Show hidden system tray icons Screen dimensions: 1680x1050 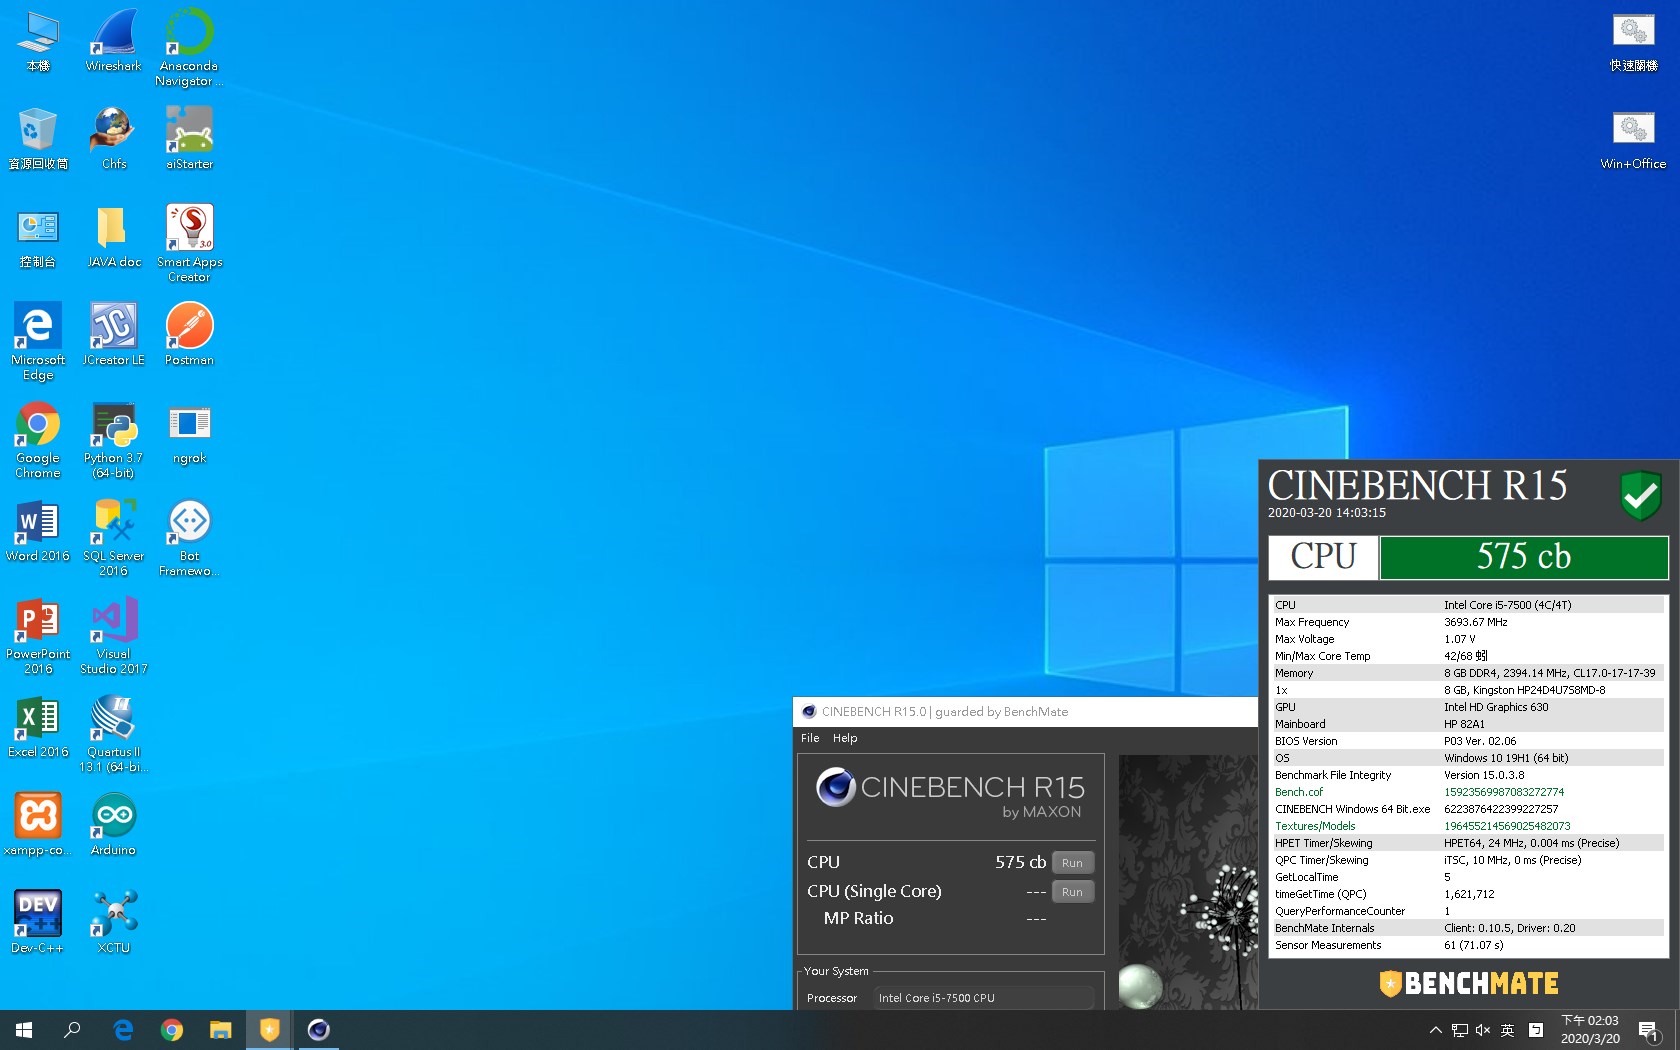click(1435, 1030)
